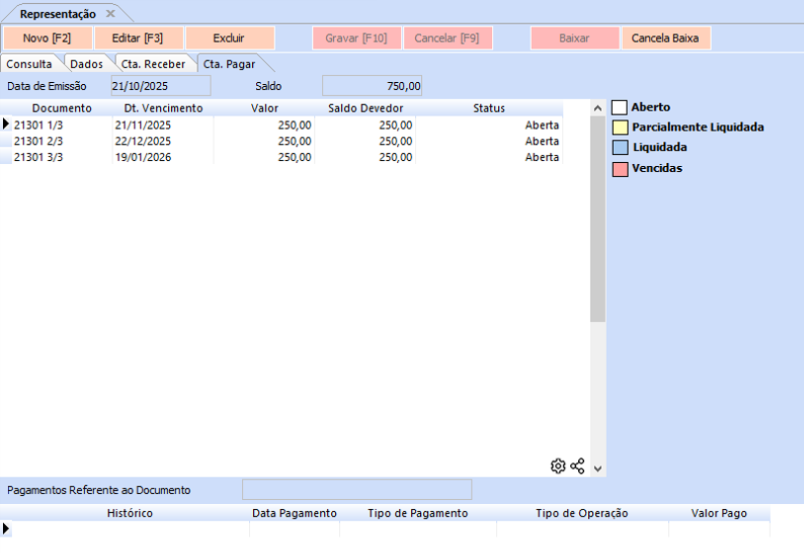Close the Representação tab with X
Image resolution: width=804 pixels, height=553 pixels.
110,14
